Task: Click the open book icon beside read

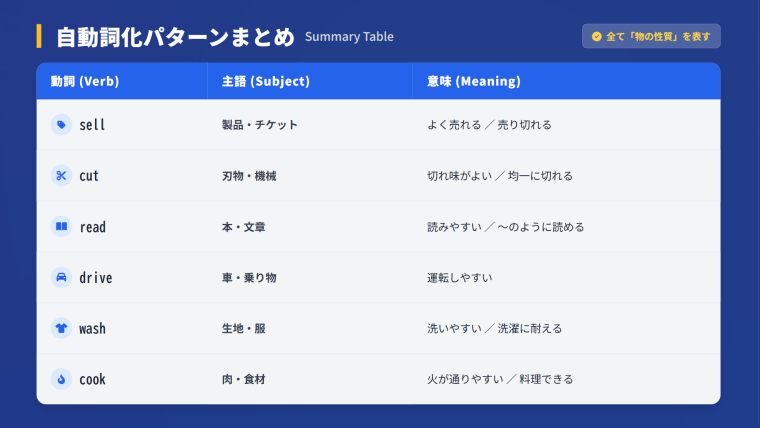Action: tap(61, 227)
